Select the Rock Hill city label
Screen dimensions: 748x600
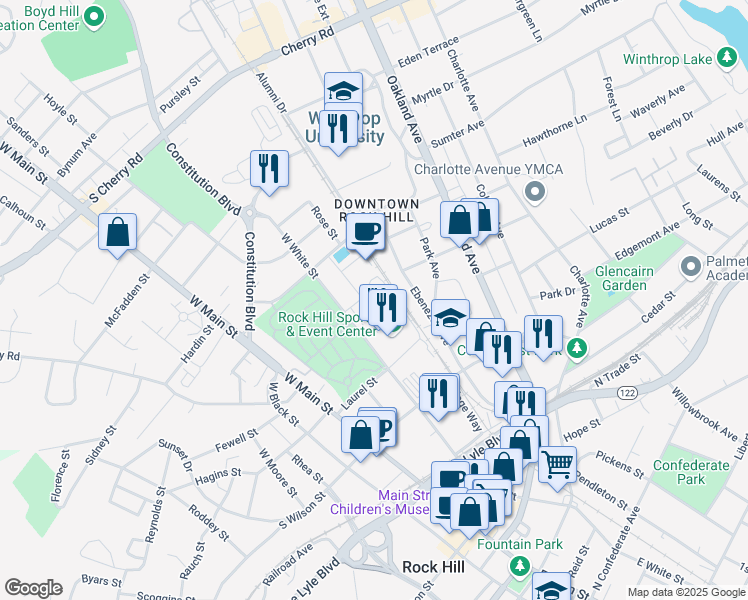click(433, 567)
